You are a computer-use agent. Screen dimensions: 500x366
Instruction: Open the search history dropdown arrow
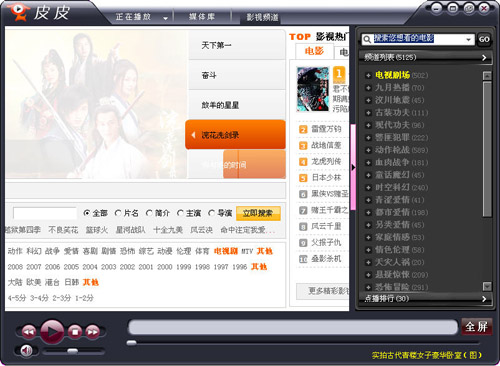click(468, 40)
